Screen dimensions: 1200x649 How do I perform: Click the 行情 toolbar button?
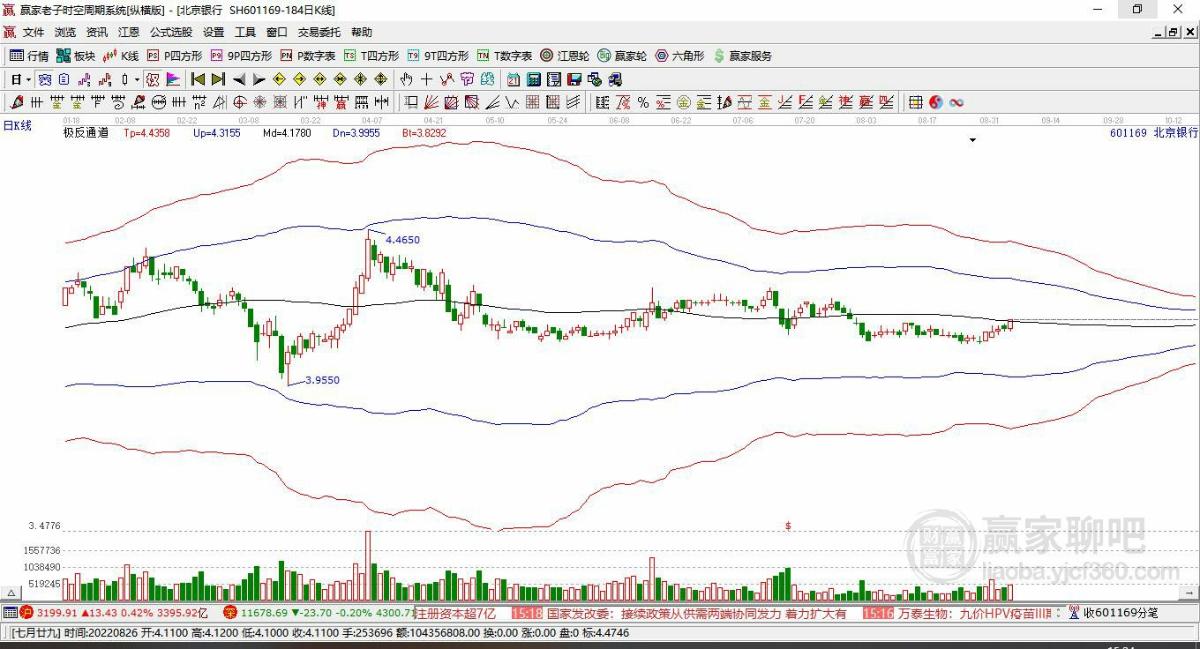tap(29, 56)
